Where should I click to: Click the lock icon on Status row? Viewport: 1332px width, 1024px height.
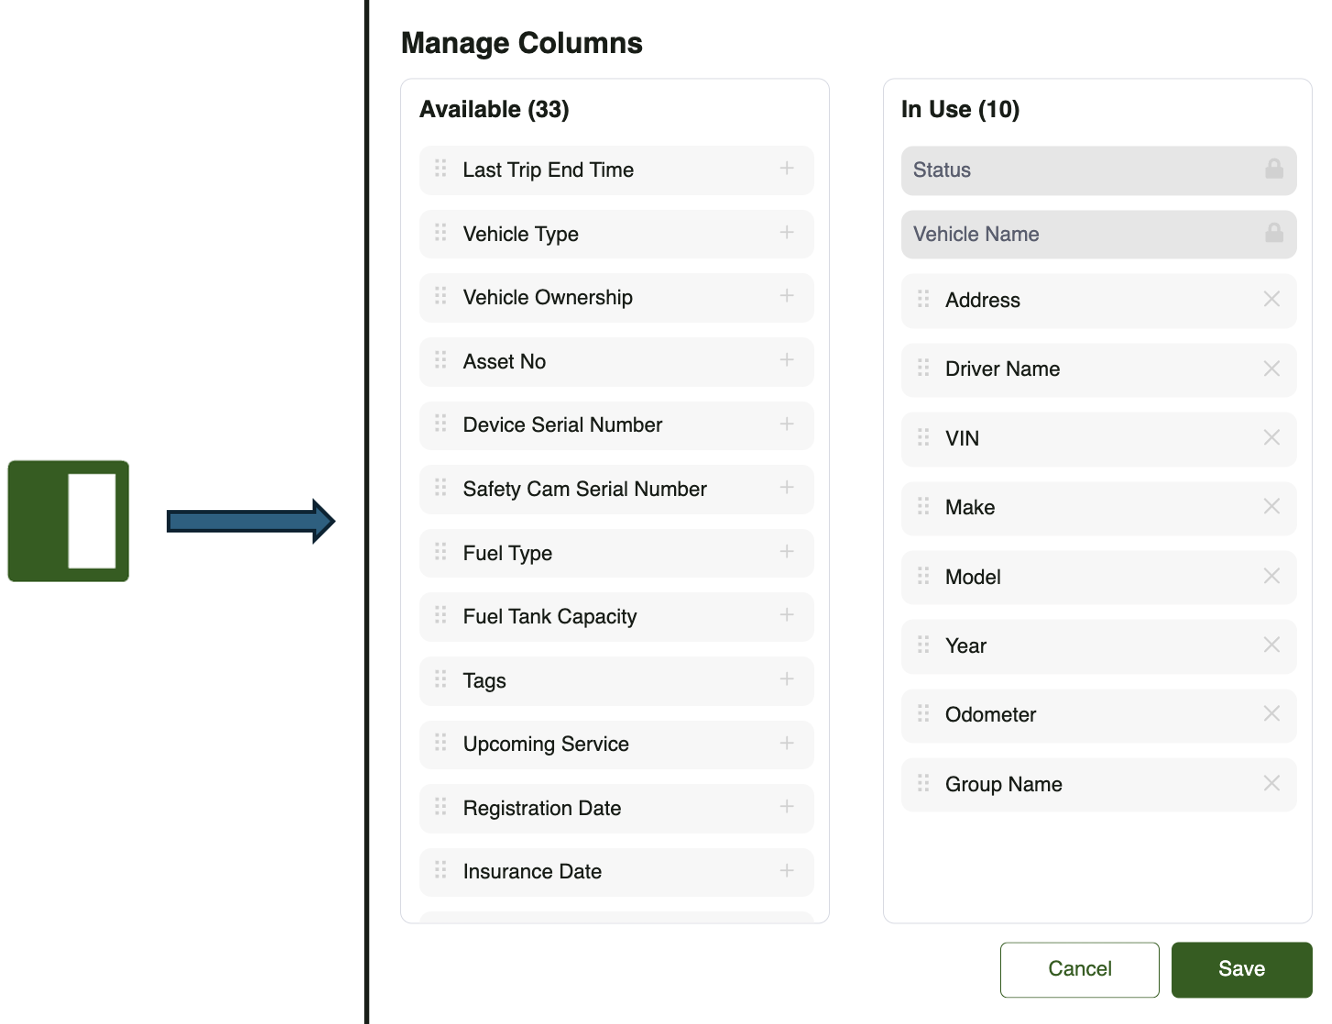click(x=1274, y=168)
